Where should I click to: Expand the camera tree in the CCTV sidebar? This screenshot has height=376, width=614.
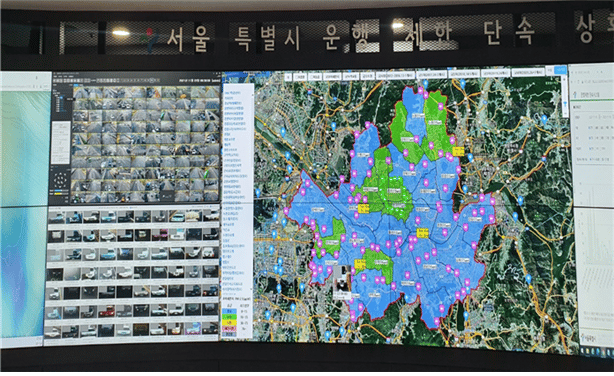pos(54,91)
